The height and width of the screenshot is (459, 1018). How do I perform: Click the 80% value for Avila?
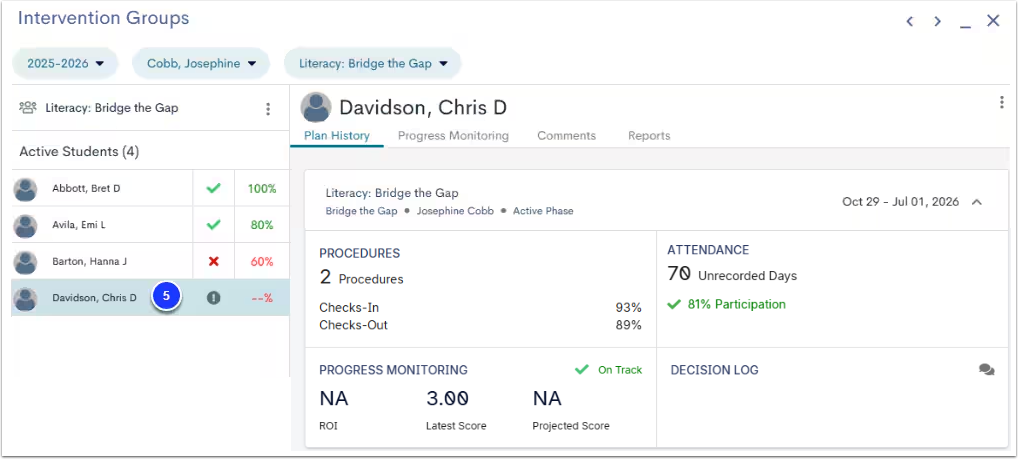point(262,225)
